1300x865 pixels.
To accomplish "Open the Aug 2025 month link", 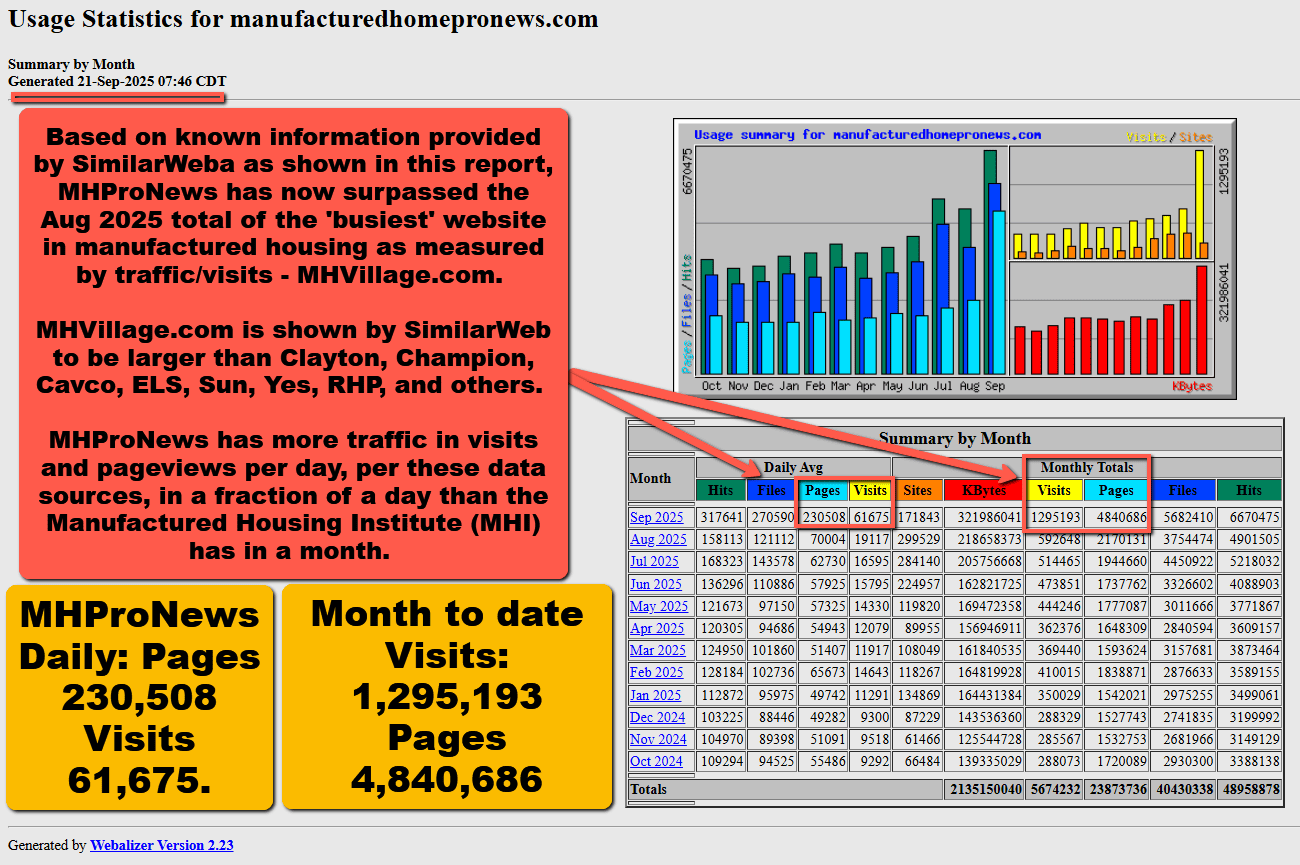I will click(x=658, y=539).
